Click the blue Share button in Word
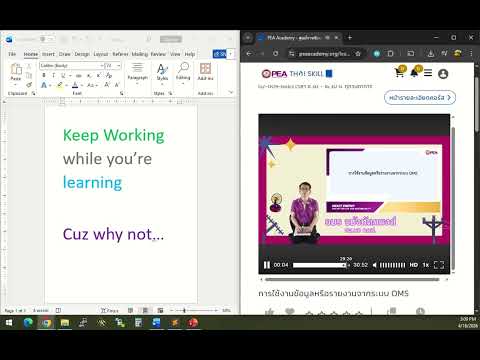480x360 pixels. pos(220,54)
